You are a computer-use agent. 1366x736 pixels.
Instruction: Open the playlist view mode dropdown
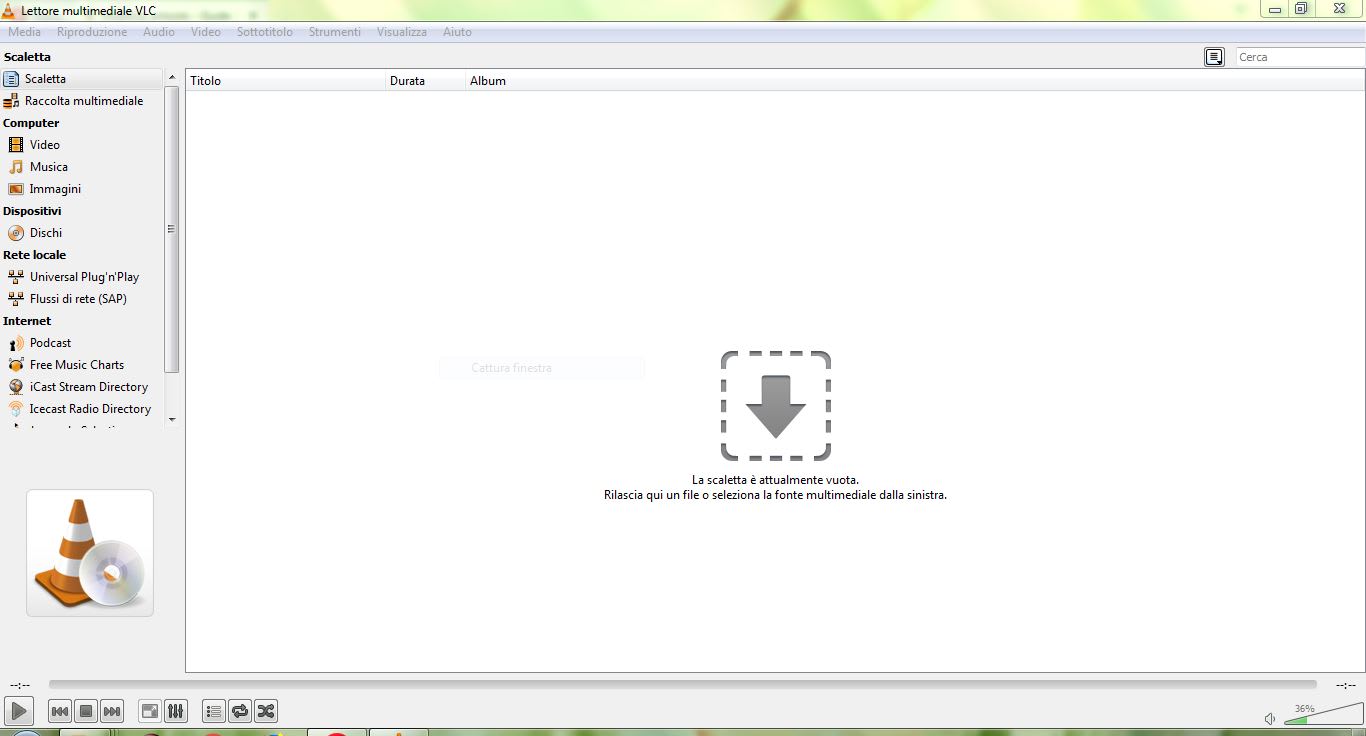1214,57
